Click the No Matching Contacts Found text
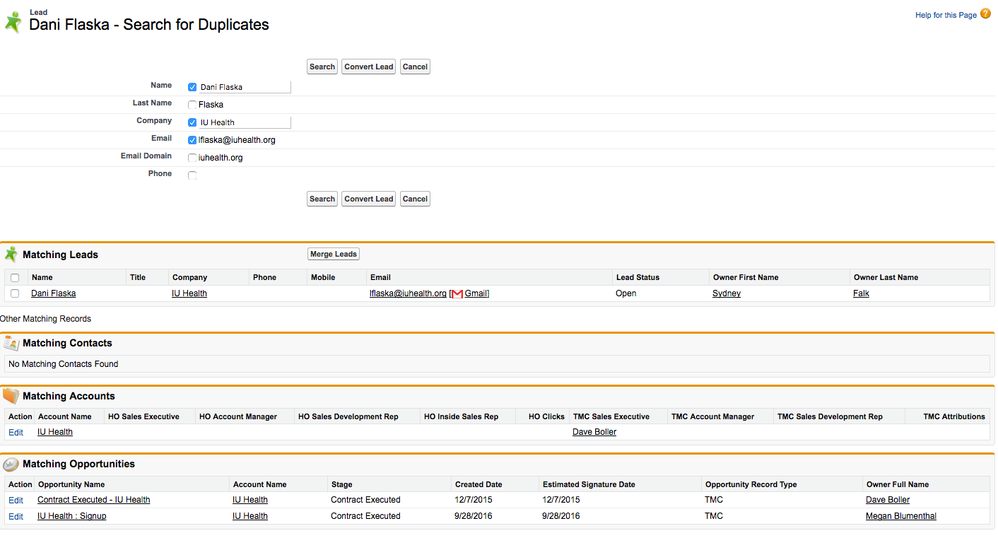Screen dimensions: 998x548 point(64,364)
